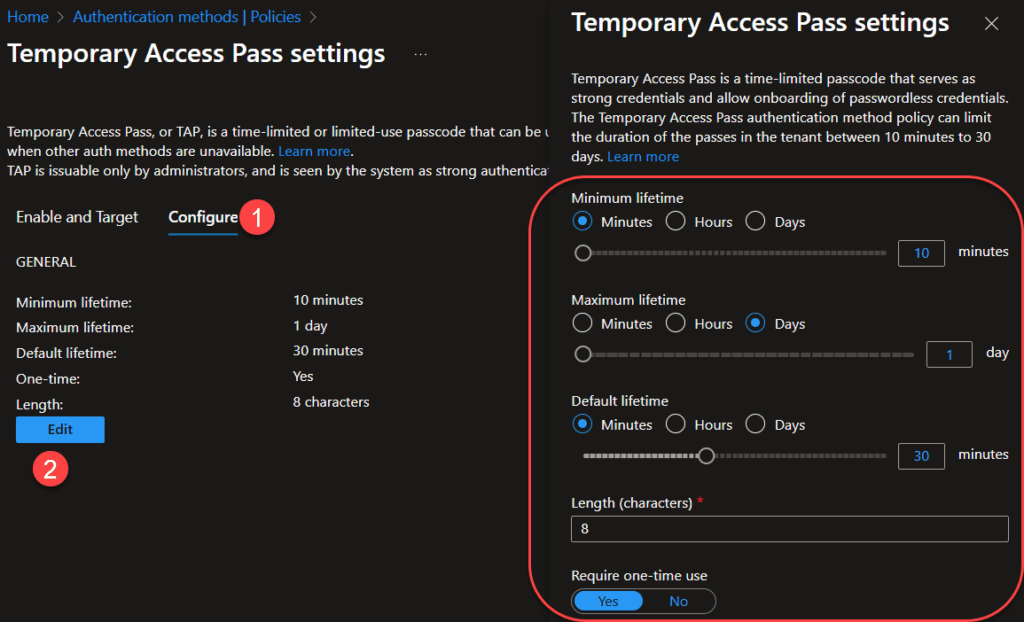This screenshot has width=1024, height=622.
Task: Click the blue Edit button
Action: [x=60, y=429]
